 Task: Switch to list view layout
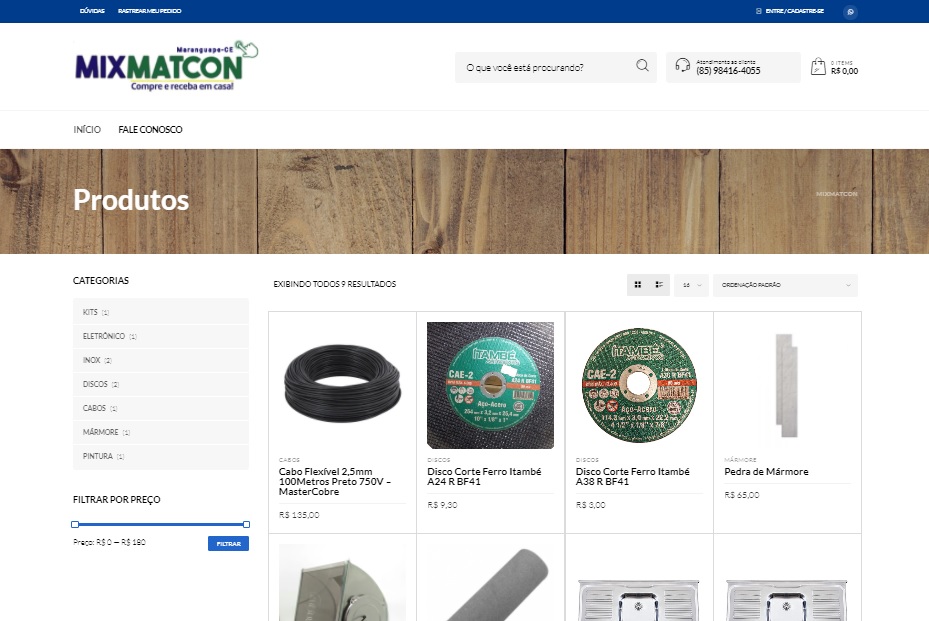point(659,285)
